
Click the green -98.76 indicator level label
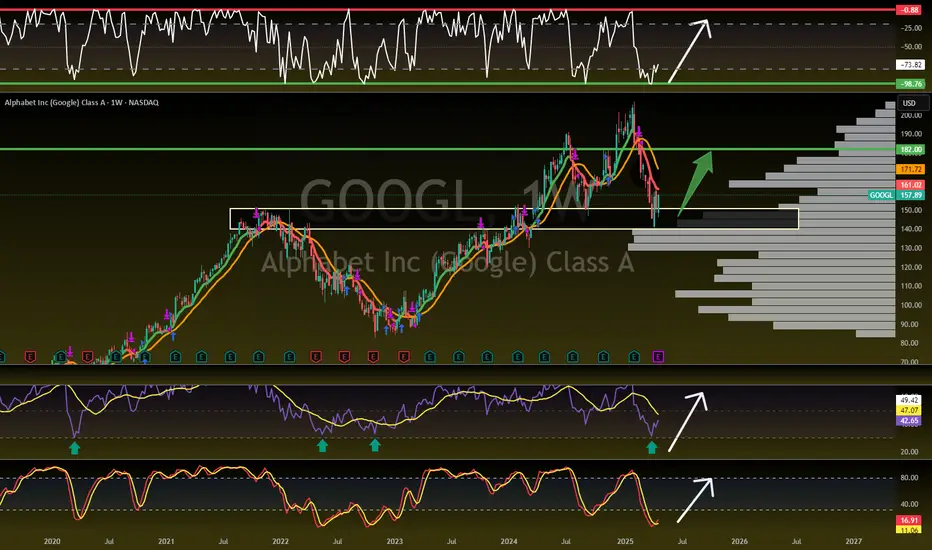(910, 84)
